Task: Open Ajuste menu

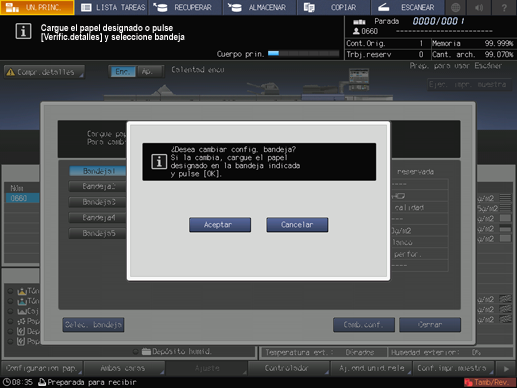Action: point(207,368)
